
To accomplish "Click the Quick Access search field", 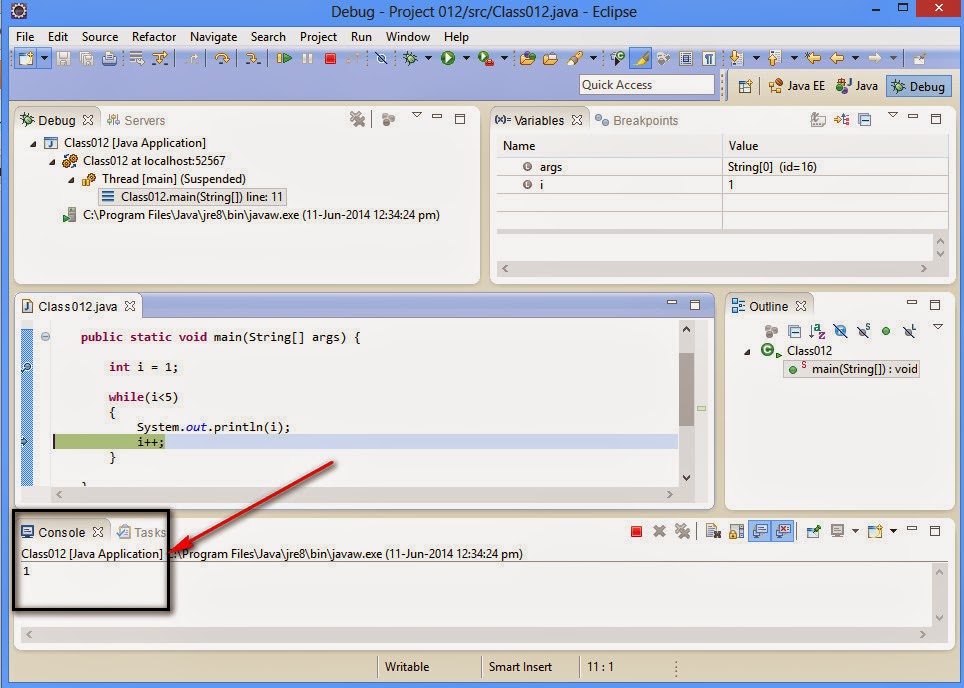I will (x=647, y=85).
